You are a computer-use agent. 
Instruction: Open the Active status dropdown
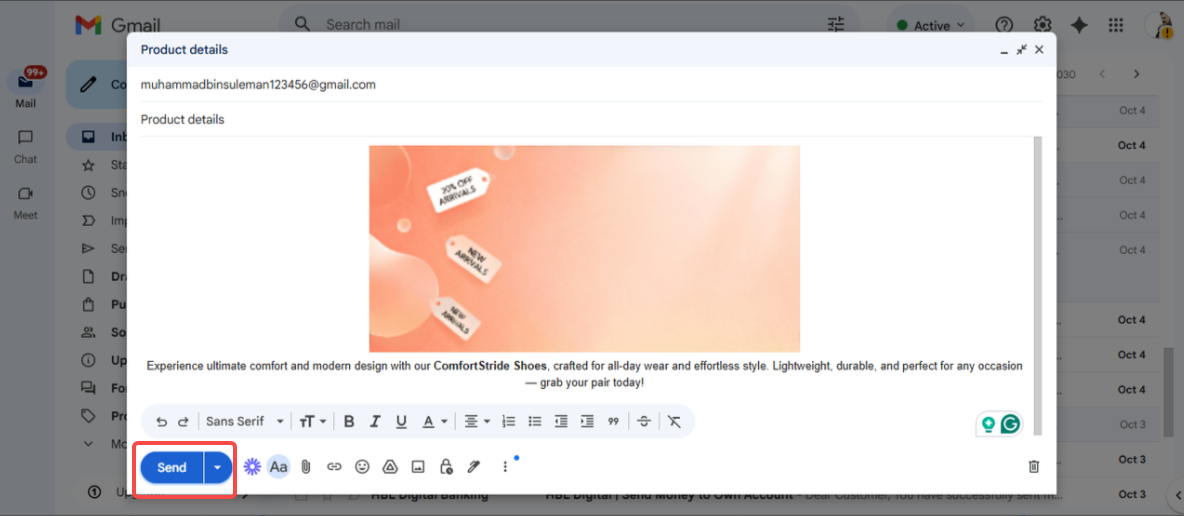pos(930,26)
